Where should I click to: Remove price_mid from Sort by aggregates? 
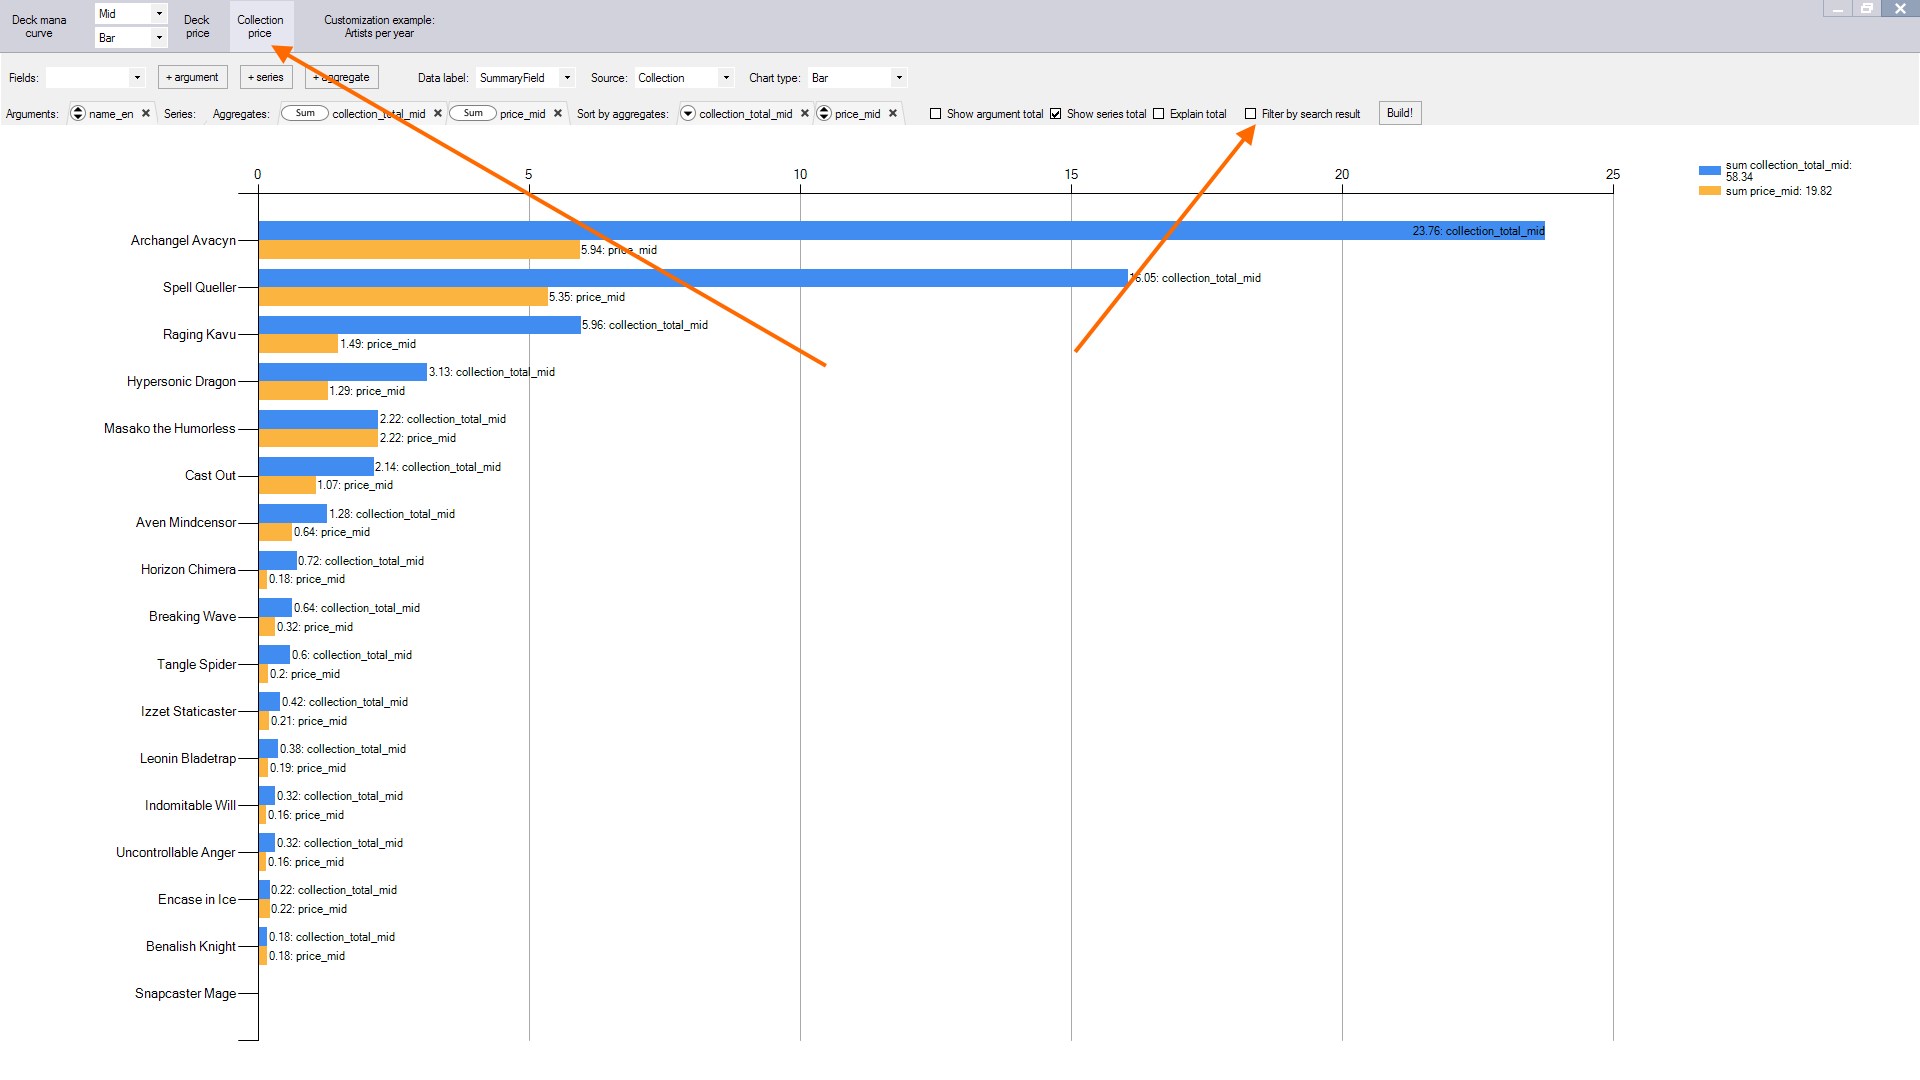pos(893,113)
